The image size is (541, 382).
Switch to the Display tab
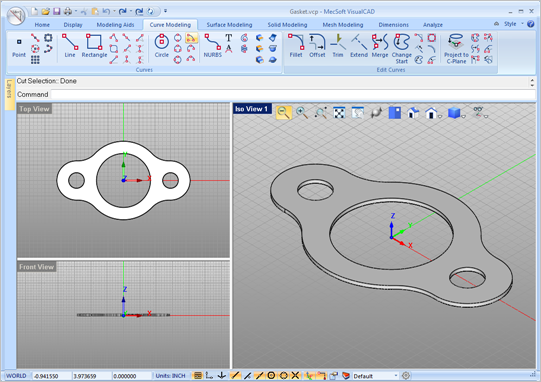(73, 25)
